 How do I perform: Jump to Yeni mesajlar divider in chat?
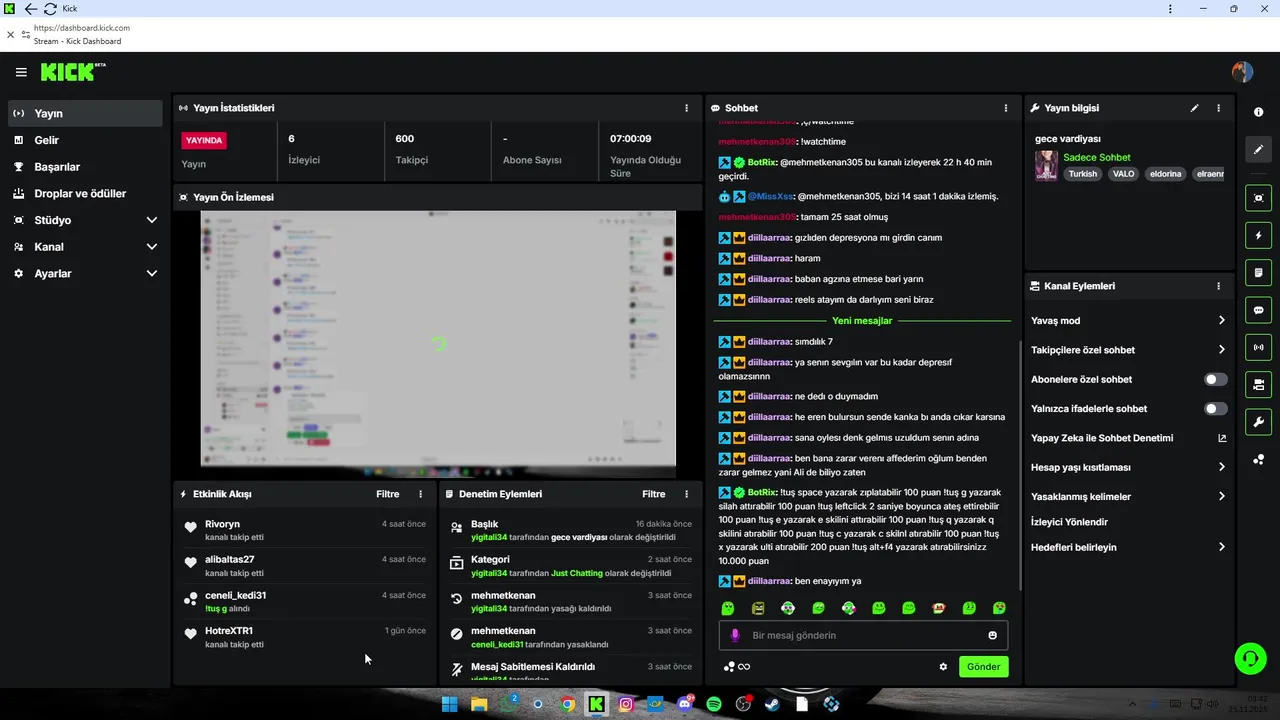click(x=862, y=321)
